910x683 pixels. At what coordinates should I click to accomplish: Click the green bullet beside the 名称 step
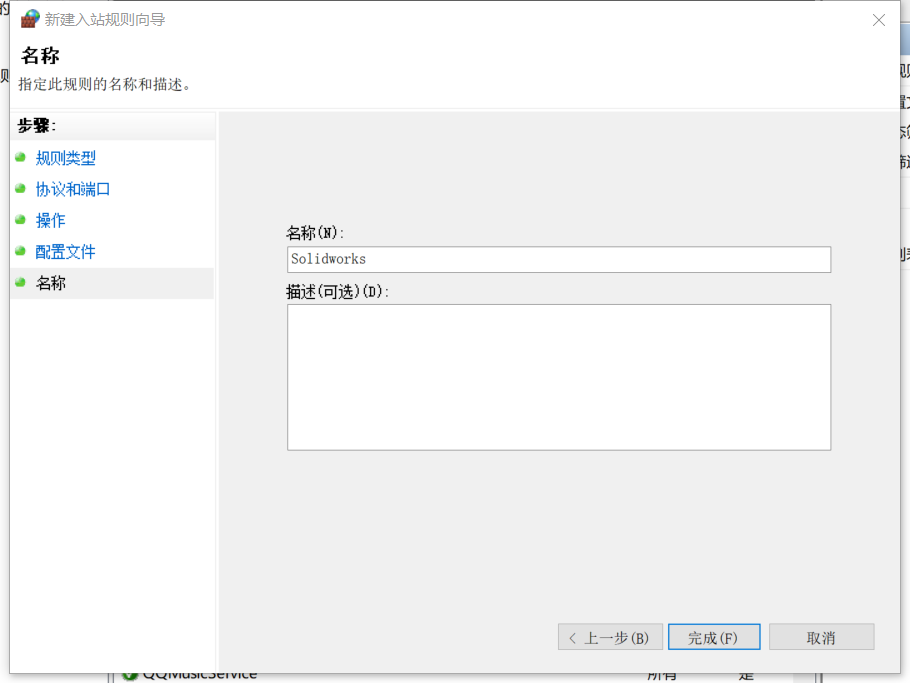[x=20, y=282]
